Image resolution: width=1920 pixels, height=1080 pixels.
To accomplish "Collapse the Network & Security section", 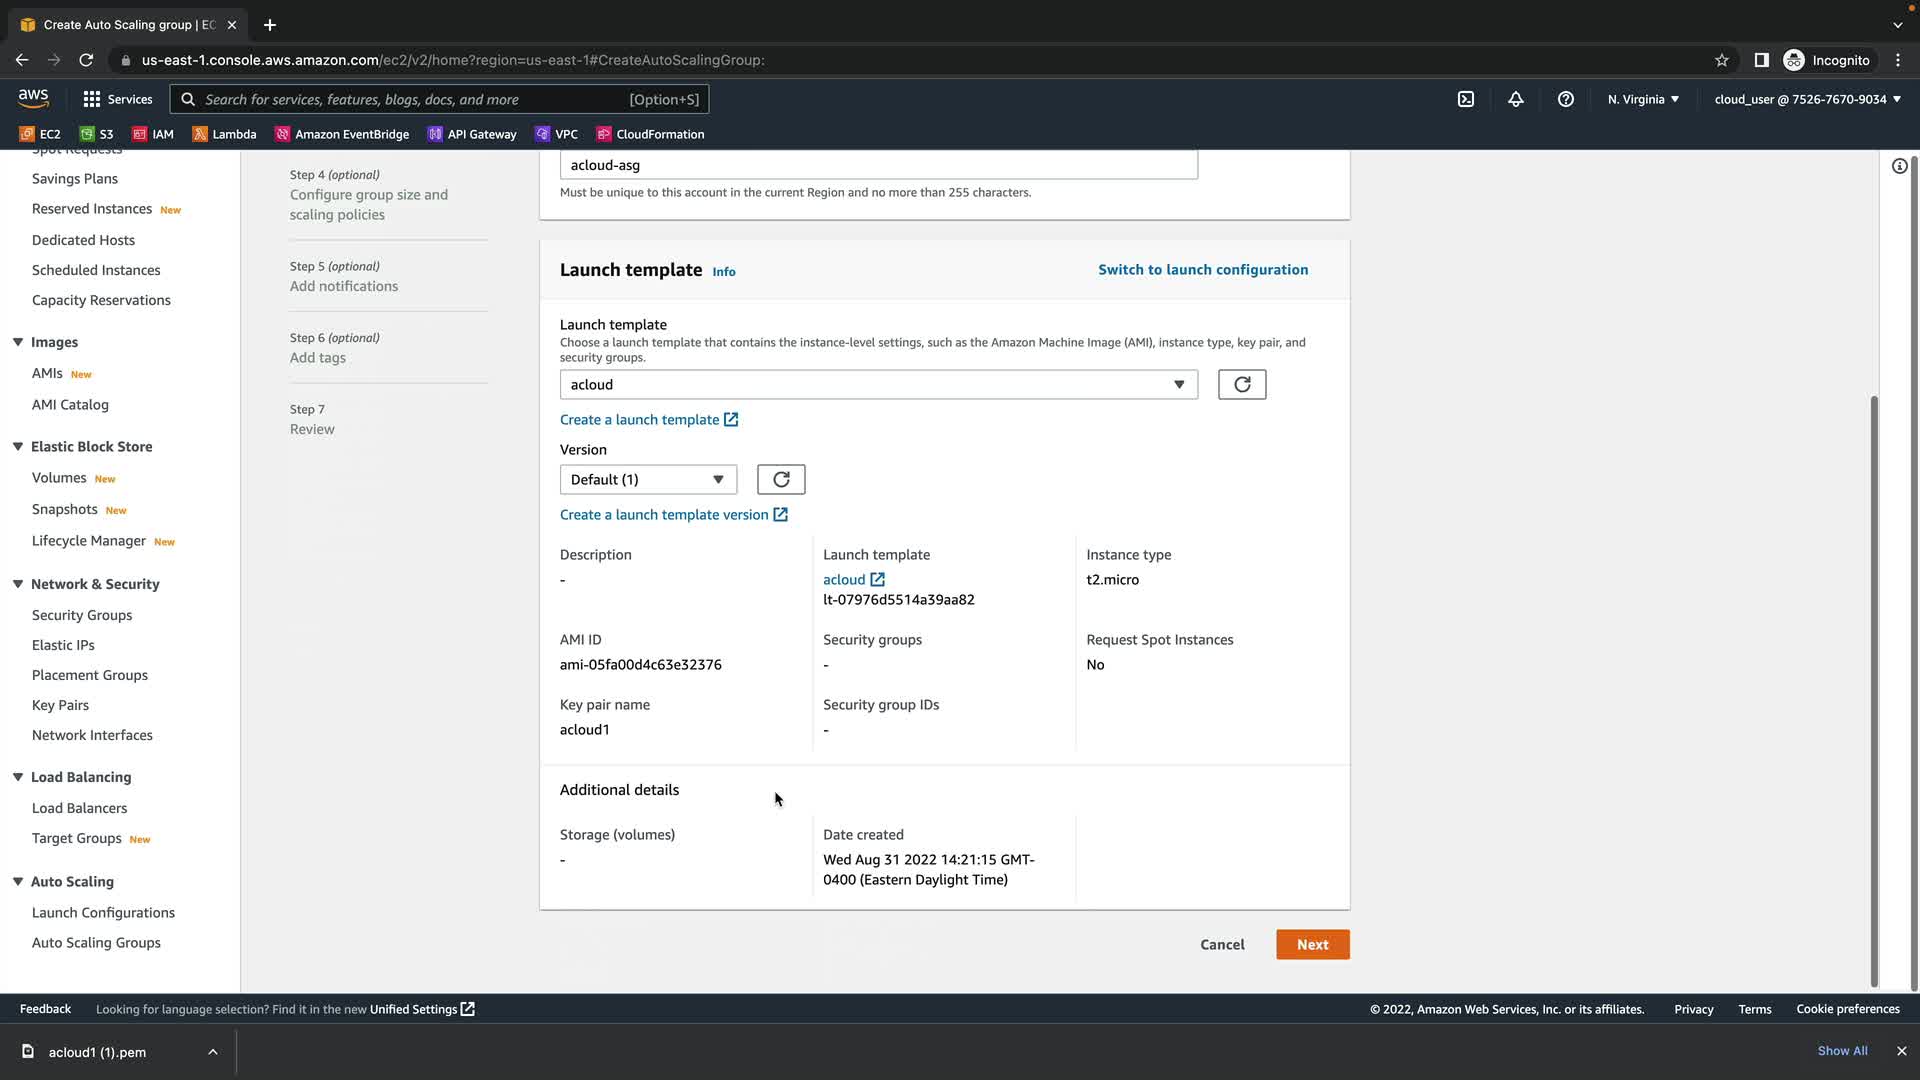I will click(18, 584).
